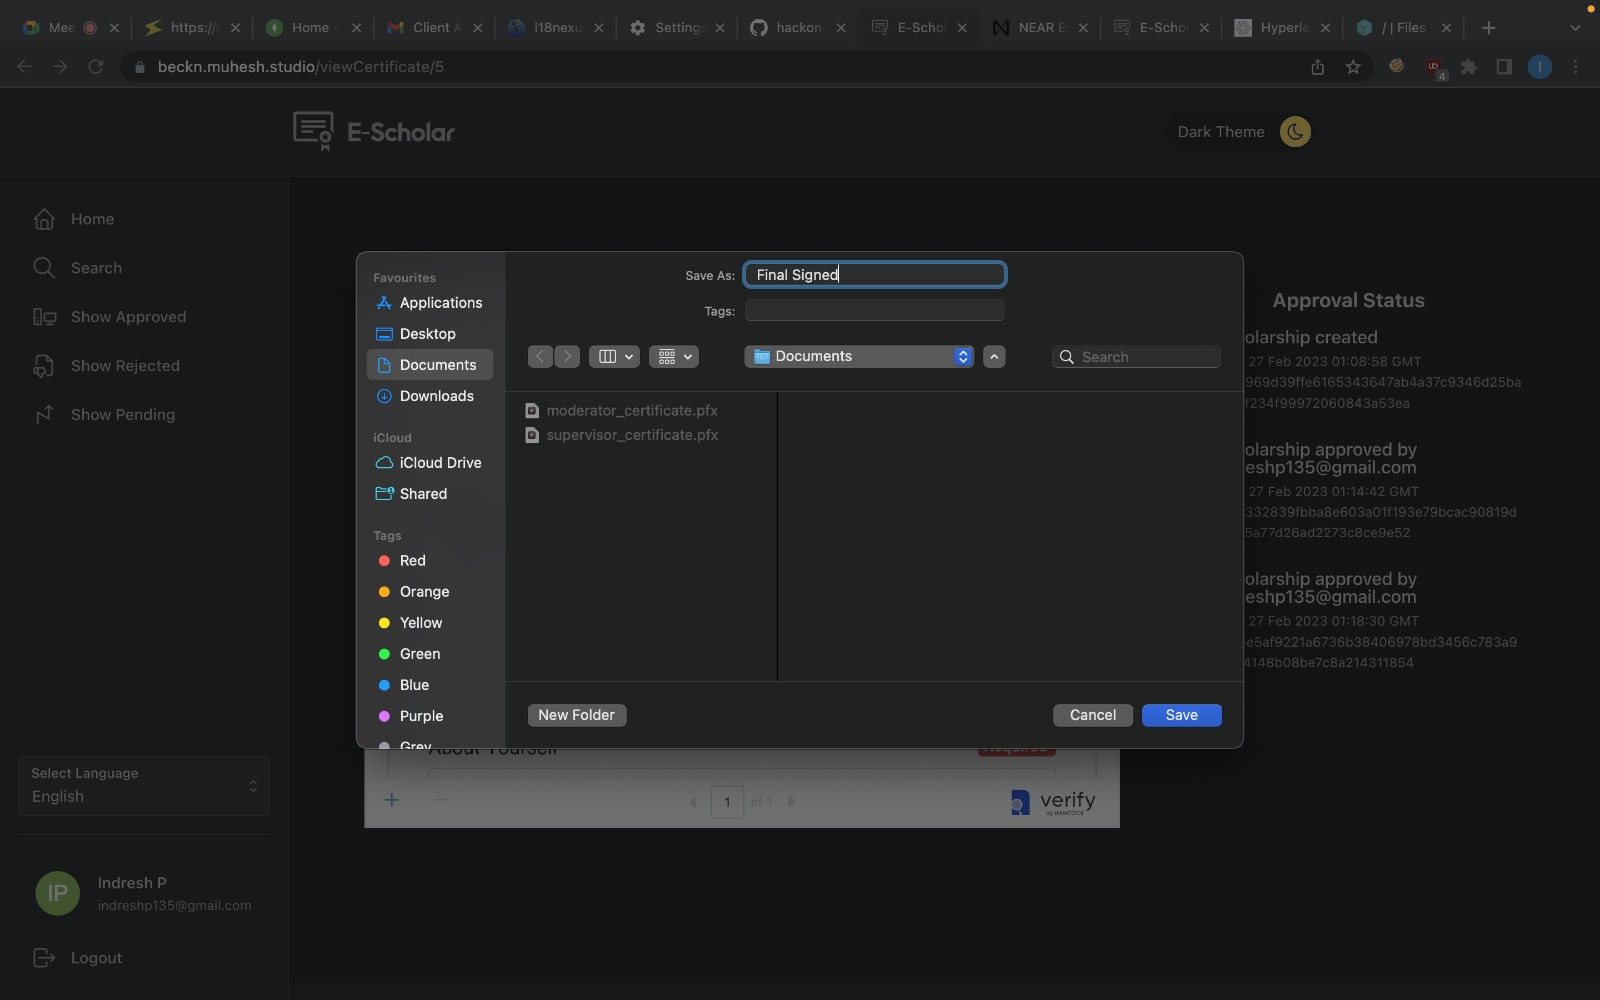Bookmark this page with the star icon
The height and width of the screenshot is (1000, 1600).
(x=1353, y=67)
